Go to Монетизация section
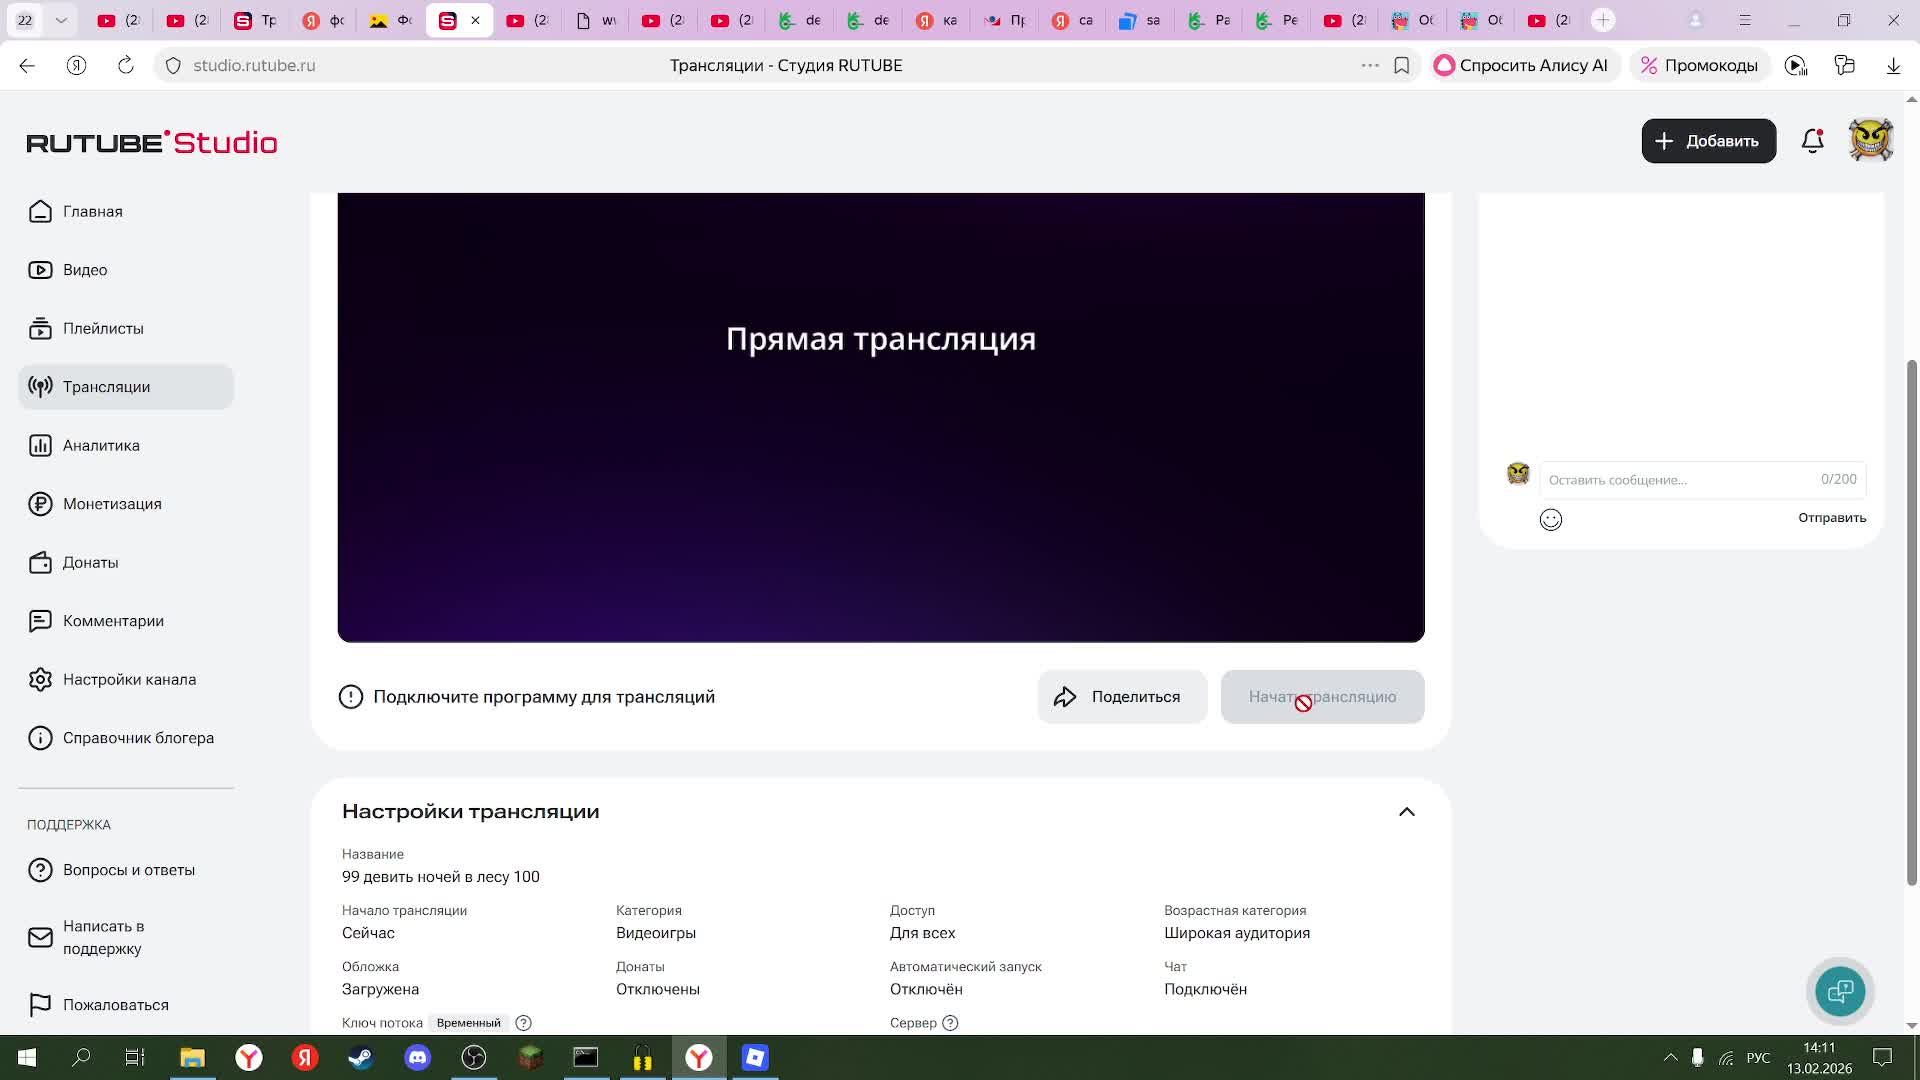This screenshot has width=1920, height=1080. (x=112, y=504)
